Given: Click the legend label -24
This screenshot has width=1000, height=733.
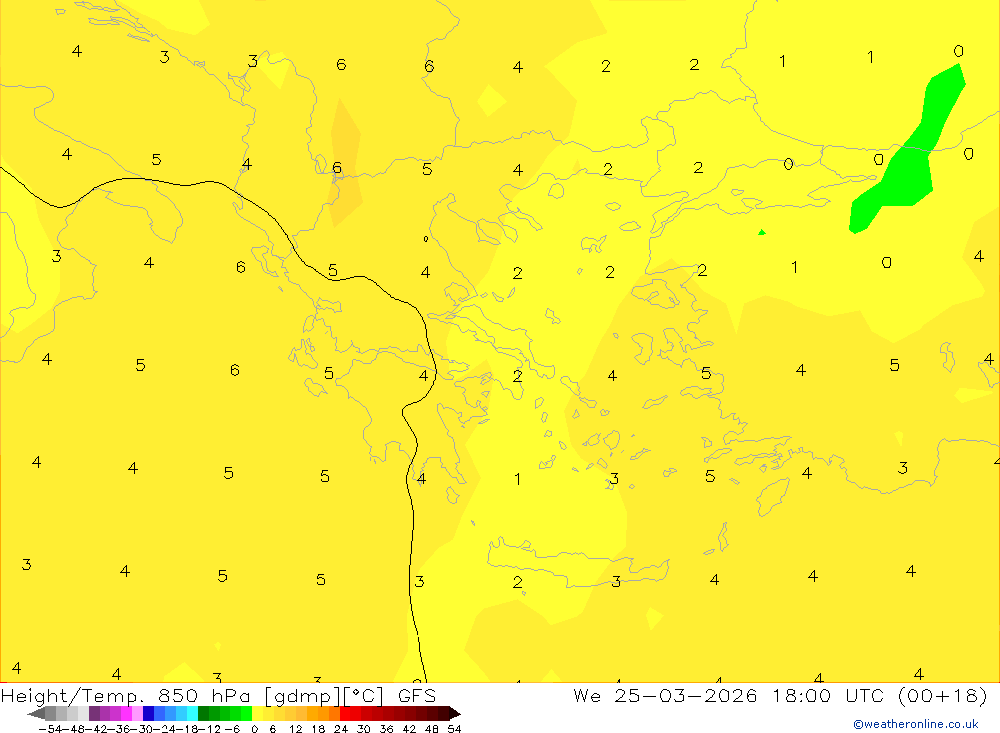Looking at the screenshot, I should (165, 729).
